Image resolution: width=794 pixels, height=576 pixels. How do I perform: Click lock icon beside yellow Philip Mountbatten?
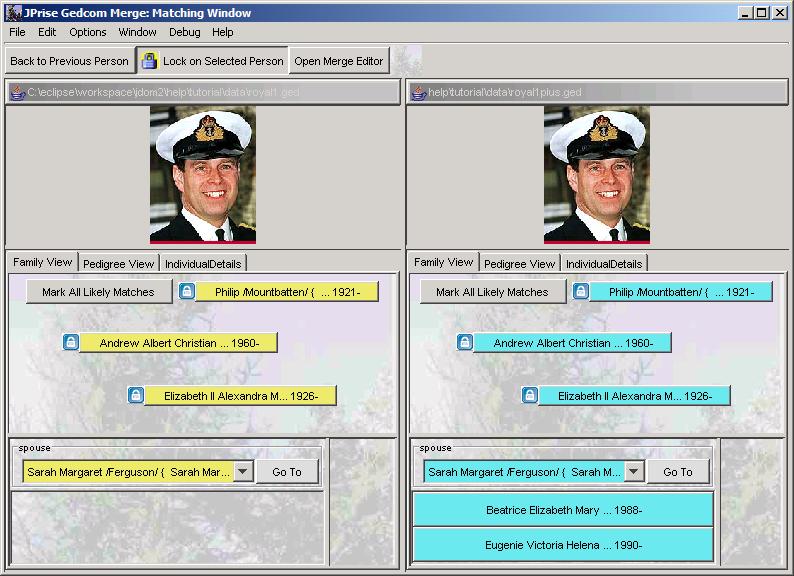[187, 292]
